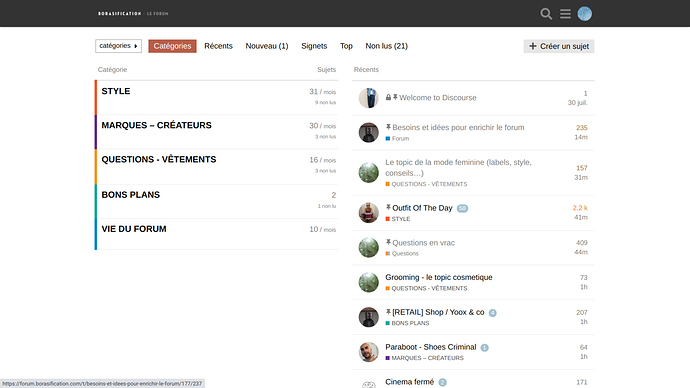Click STYLE tag under Outfit Of The Day
Viewport: 690px width, 388px height.
coord(398,219)
